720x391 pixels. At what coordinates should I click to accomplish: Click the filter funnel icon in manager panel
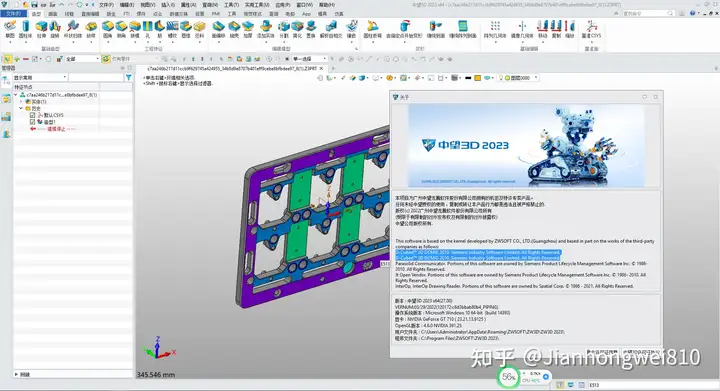click(129, 78)
